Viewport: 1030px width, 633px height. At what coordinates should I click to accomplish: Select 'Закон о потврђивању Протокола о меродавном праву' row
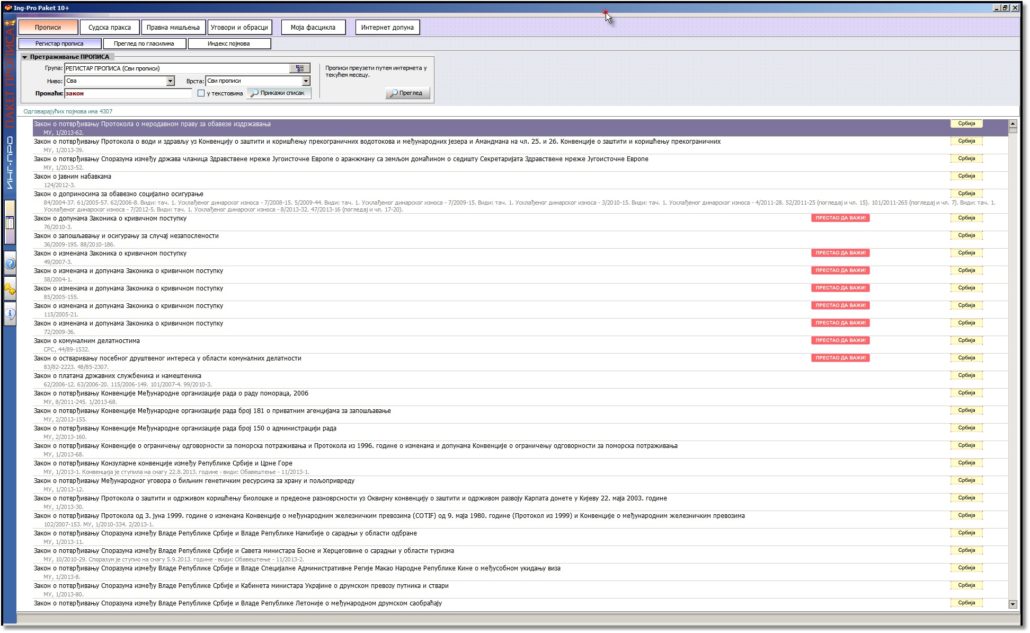tap(520, 127)
